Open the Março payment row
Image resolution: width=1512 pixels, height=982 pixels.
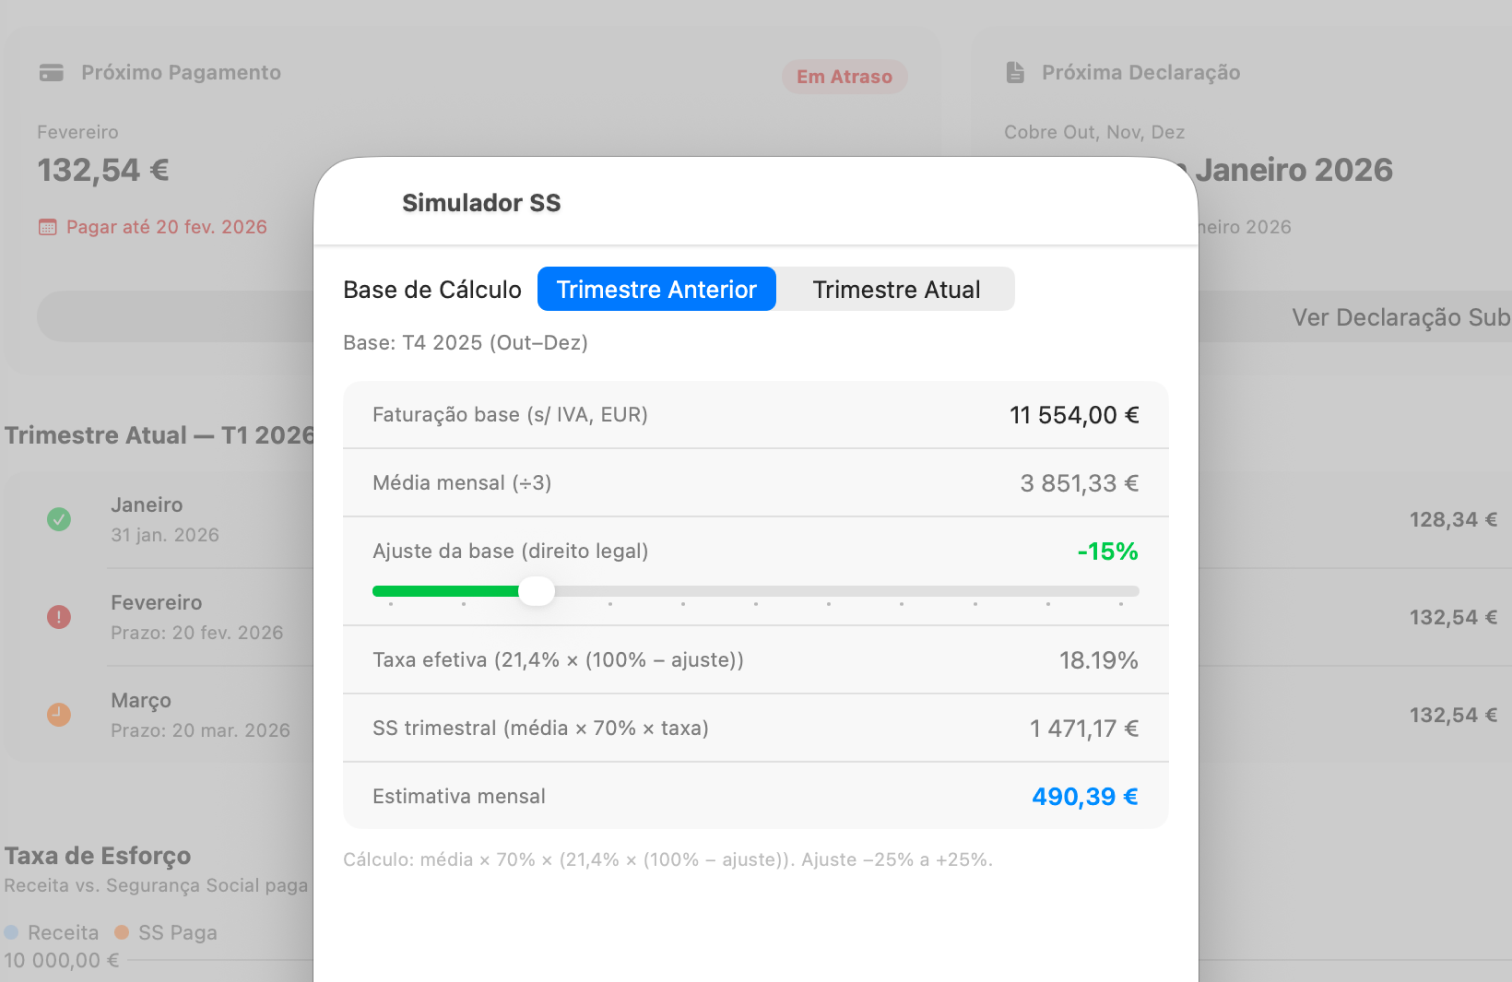[x=200, y=715]
